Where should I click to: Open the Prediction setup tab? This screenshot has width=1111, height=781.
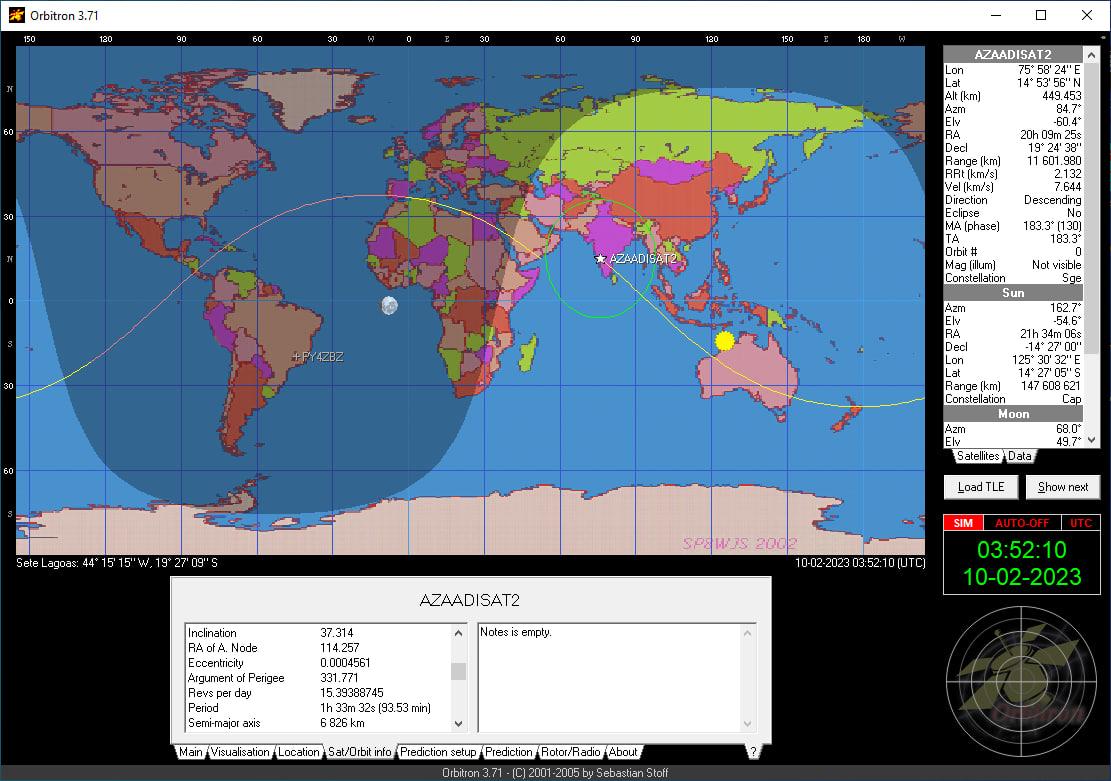(438, 752)
